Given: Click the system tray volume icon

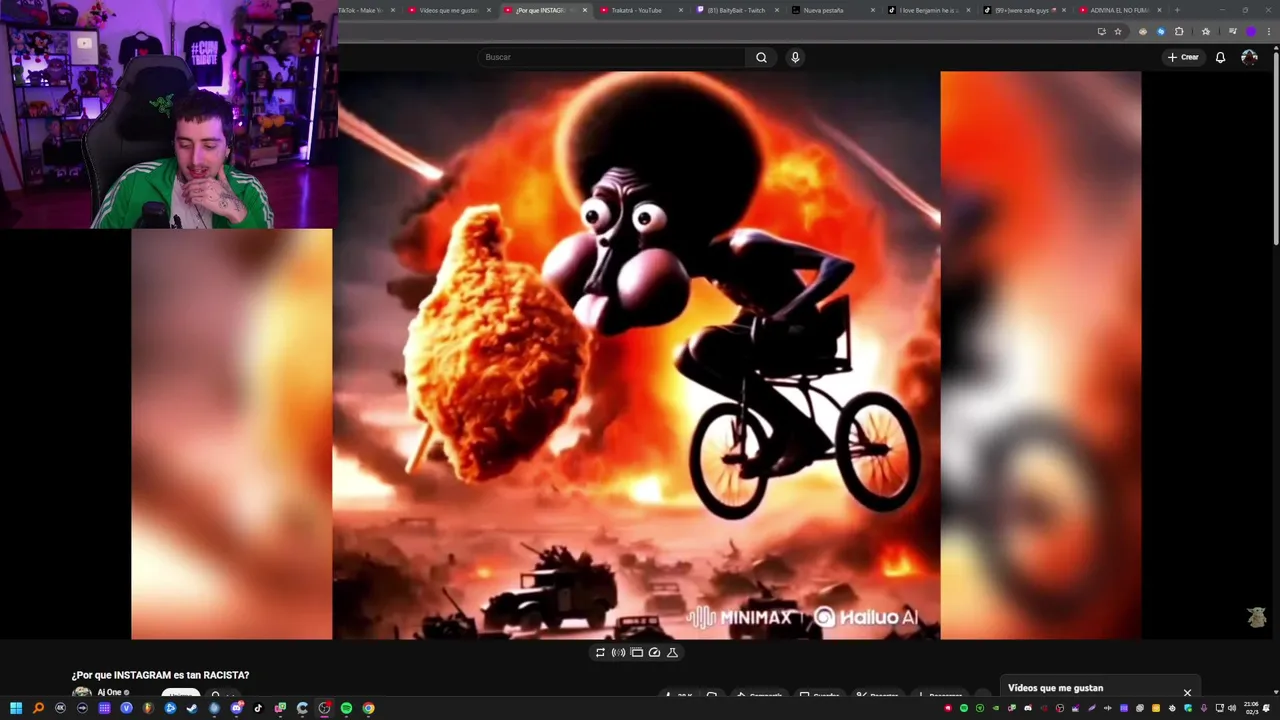Looking at the screenshot, I should 1232,708.
